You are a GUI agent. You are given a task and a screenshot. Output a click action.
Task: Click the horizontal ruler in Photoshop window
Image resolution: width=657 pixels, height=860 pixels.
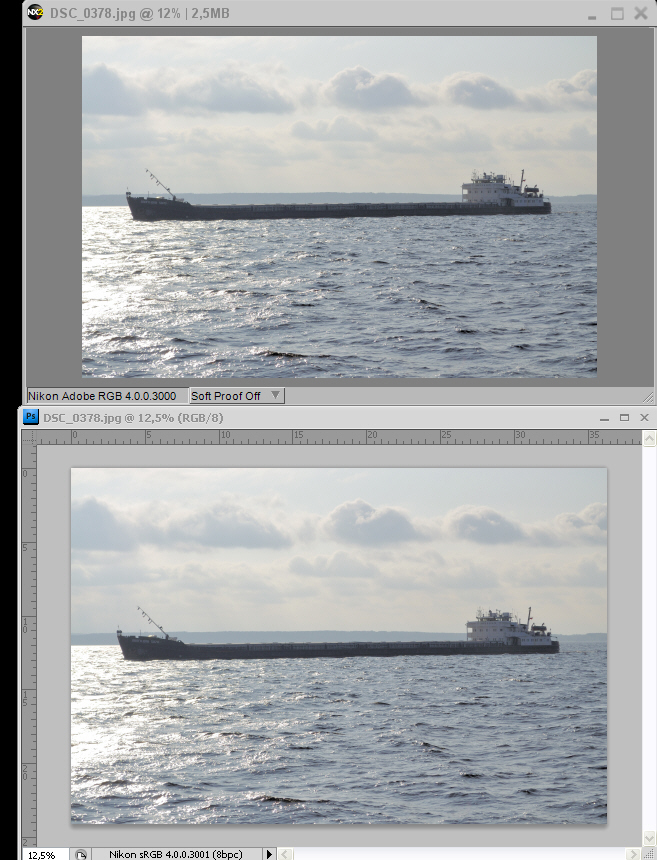pyautogui.click(x=339, y=437)
